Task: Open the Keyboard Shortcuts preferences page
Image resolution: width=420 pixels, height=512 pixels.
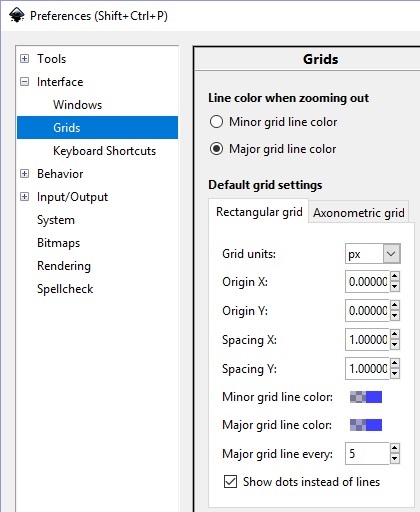Action: coord(104,151)
